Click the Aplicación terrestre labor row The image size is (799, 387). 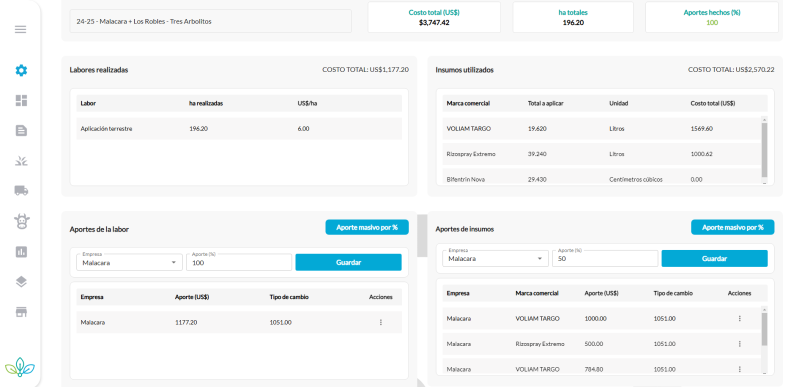click(239, 128)
